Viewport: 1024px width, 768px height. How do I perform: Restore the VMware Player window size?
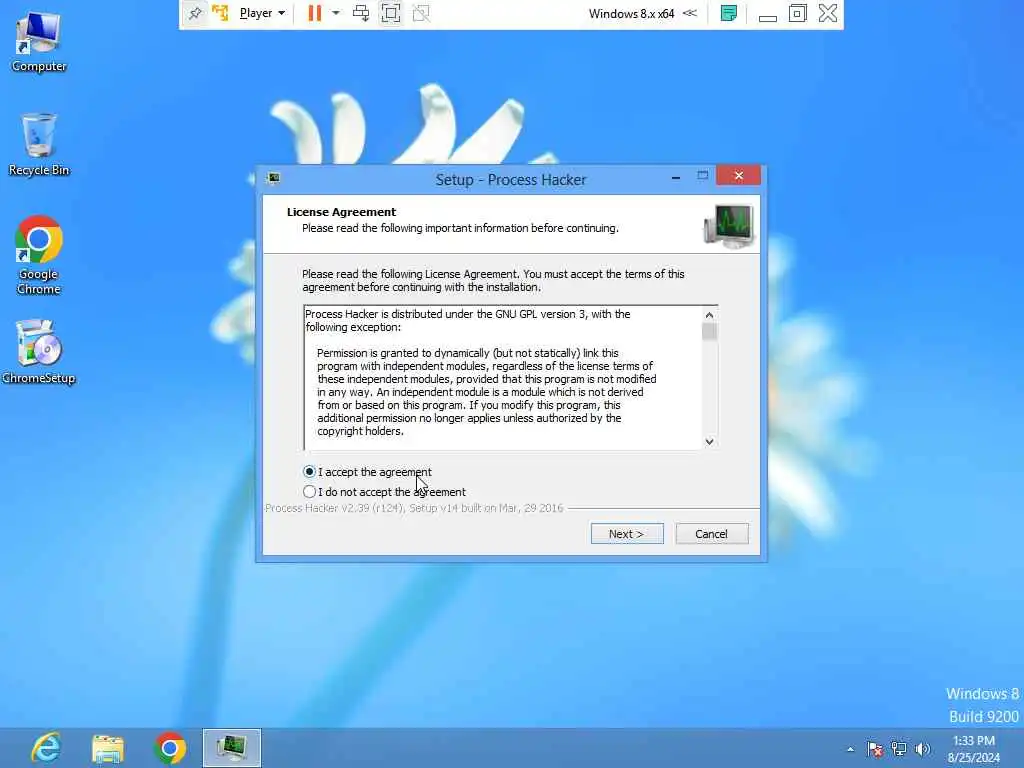click(797, 13)
